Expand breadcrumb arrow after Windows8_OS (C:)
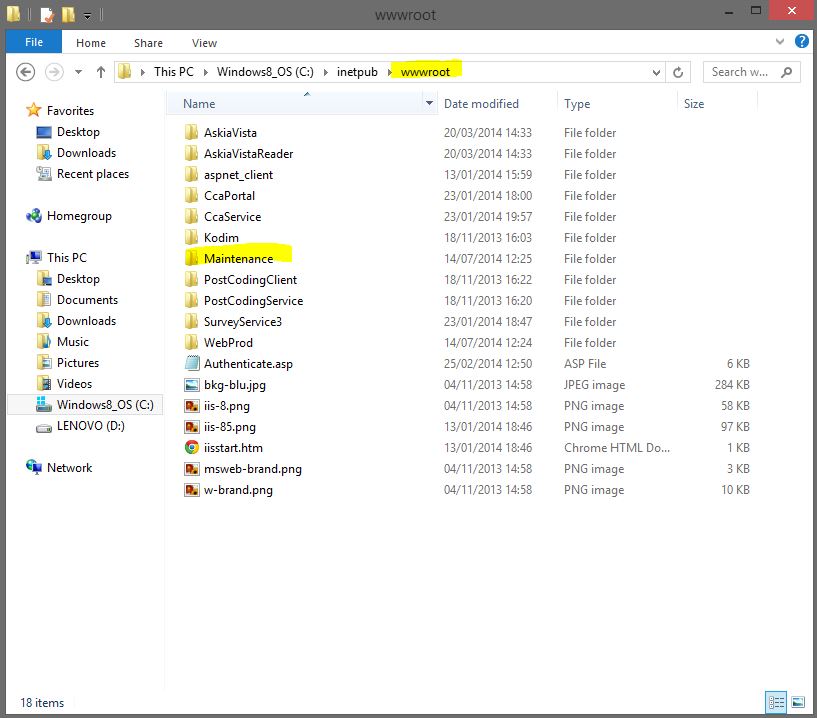 point(326,72)
